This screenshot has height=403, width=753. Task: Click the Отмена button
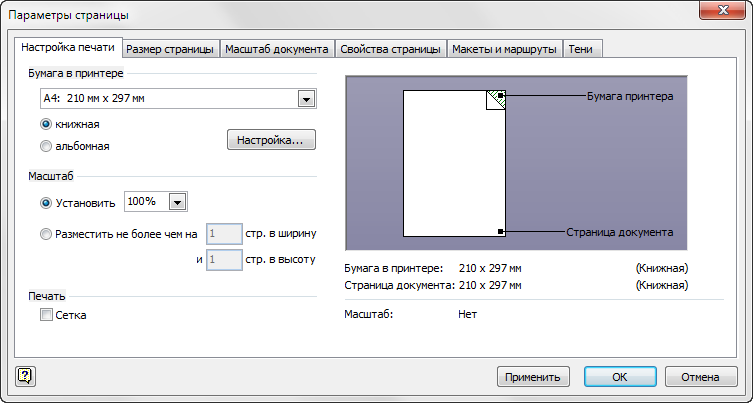tap(701, 377)
